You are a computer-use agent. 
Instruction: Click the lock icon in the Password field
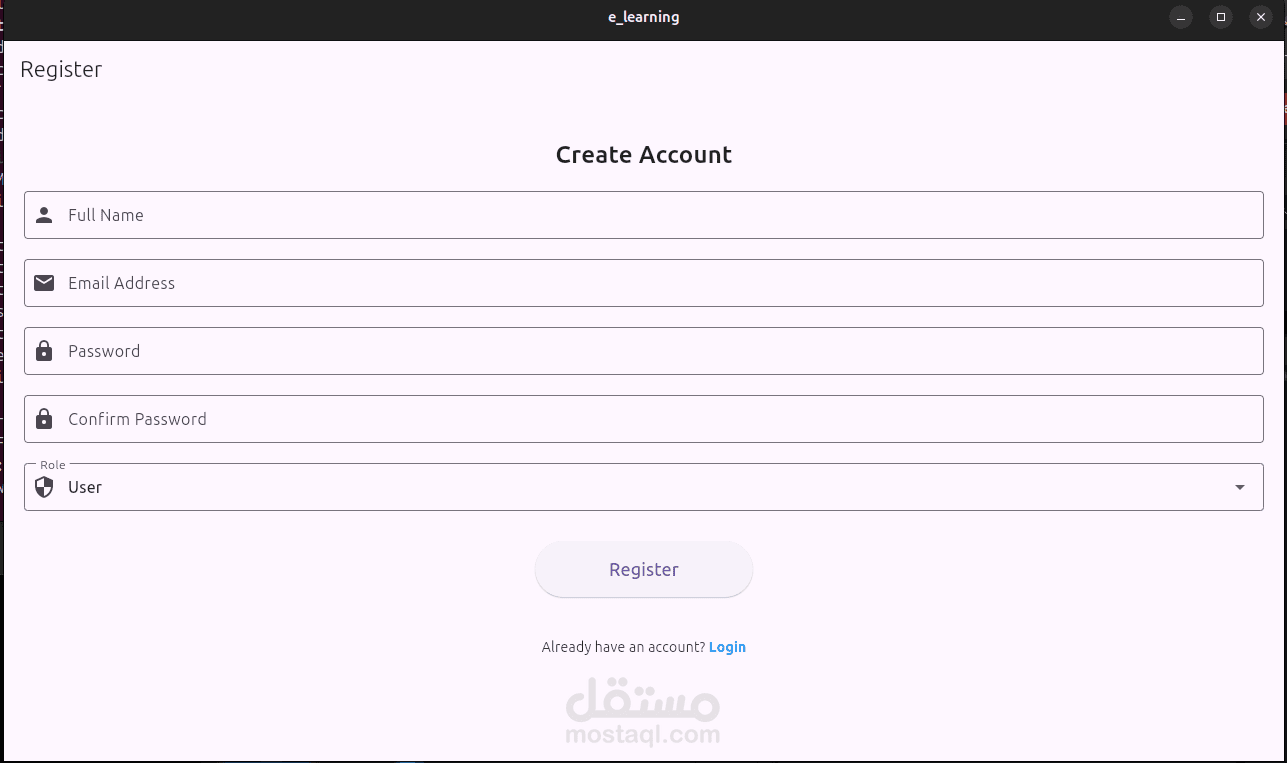tap(44, 350)
